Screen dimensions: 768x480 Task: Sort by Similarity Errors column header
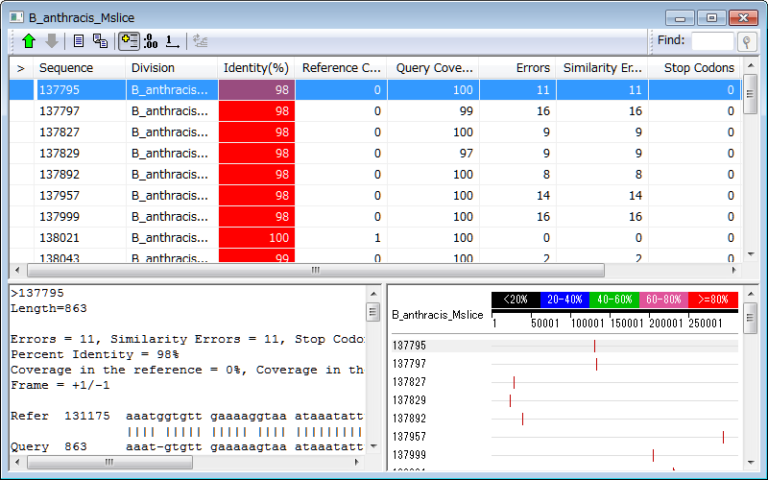point(602,68)
